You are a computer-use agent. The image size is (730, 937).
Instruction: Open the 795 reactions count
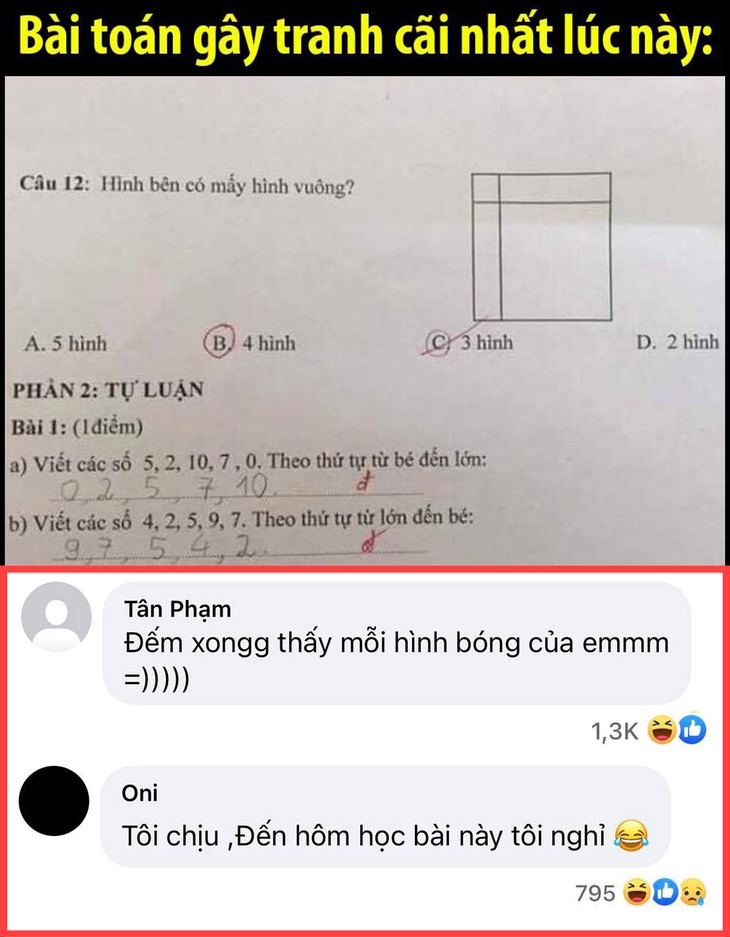595,893
